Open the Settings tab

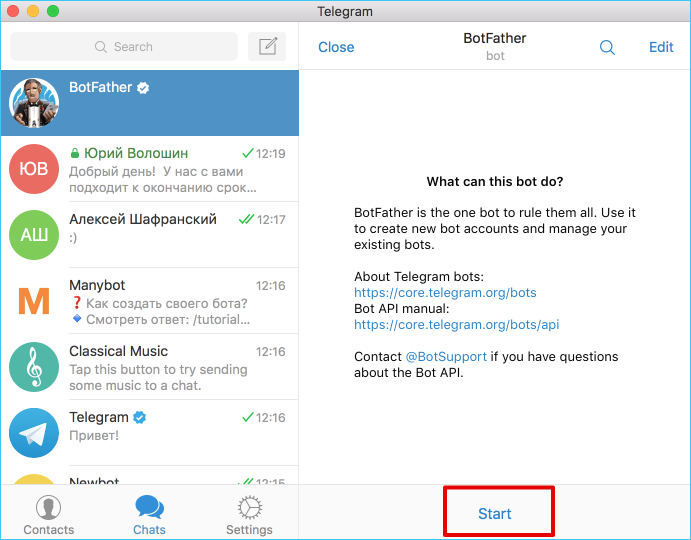pos(249,514)
